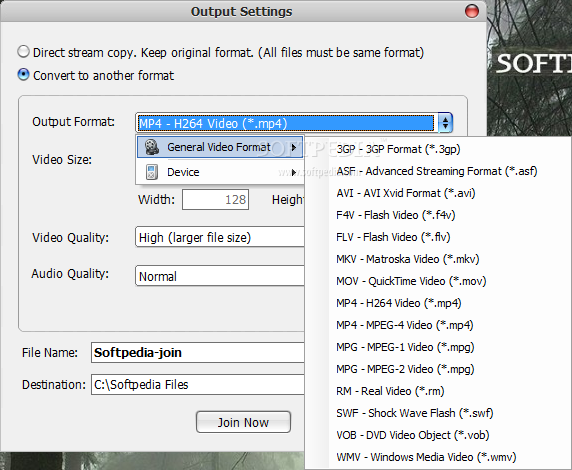Close the Output Settings window
This screenshot has width=572, height=470.
(472, 11)
